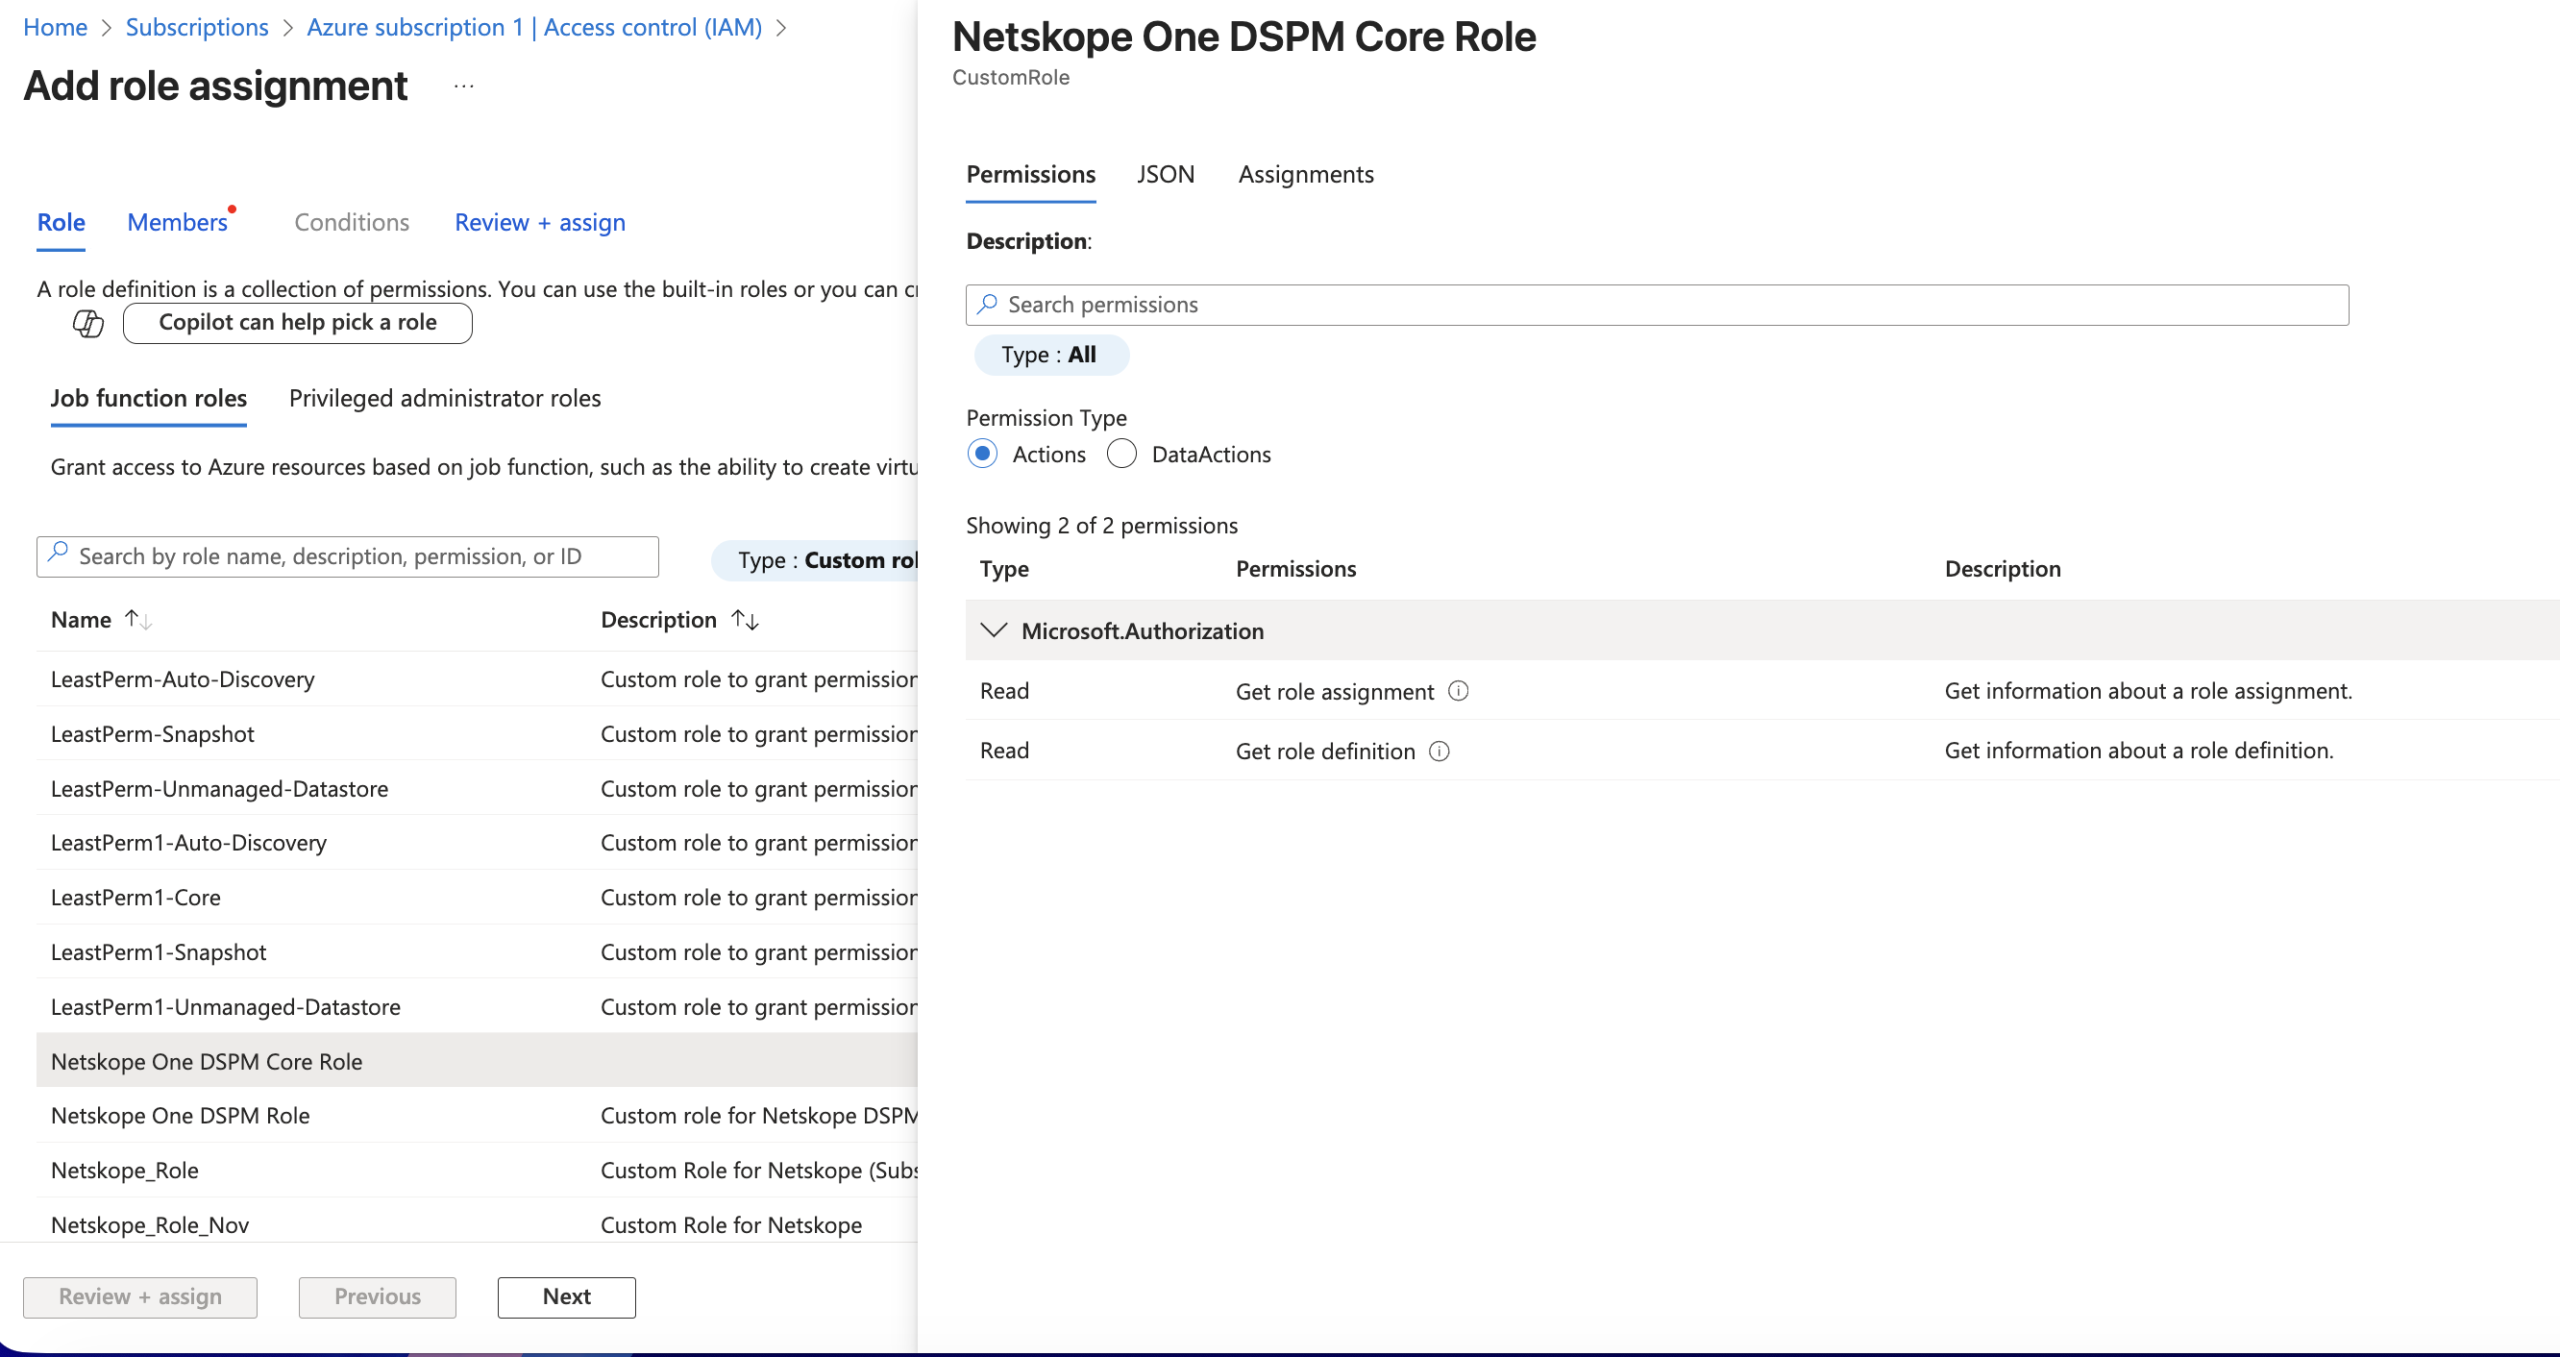Click 'Get information about a role assignment.' description
The width and height of the screenshot is (2560, 1357).
click(x=2148, y=691)
